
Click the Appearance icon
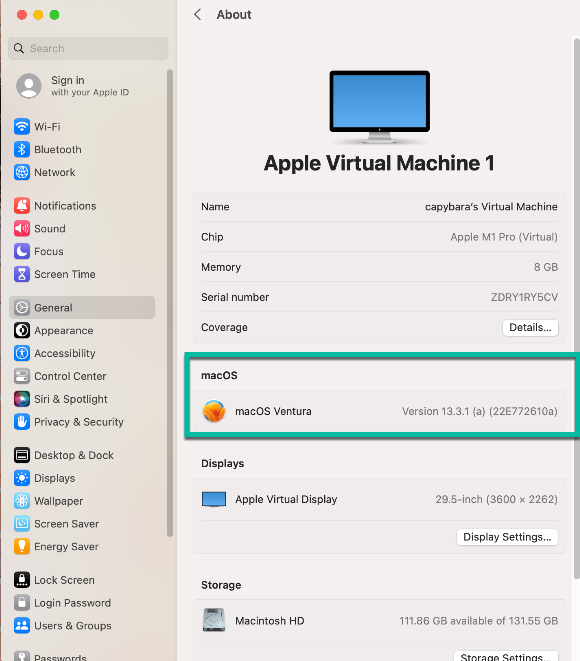(21, 330)
